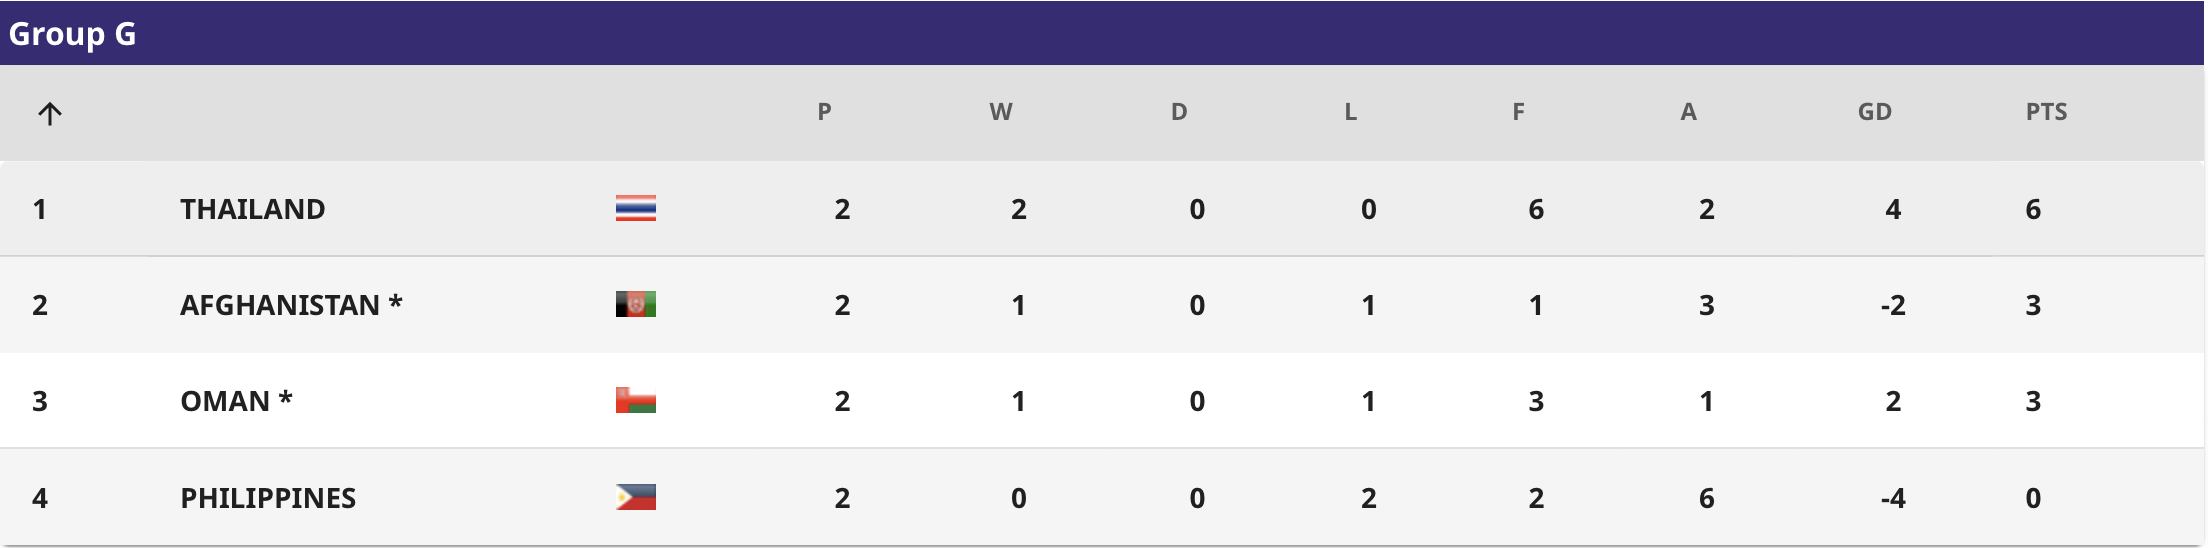This screenshot has width=2208, height=548.
Task: Click the Thailand flag icon
Action: point(636,208)
